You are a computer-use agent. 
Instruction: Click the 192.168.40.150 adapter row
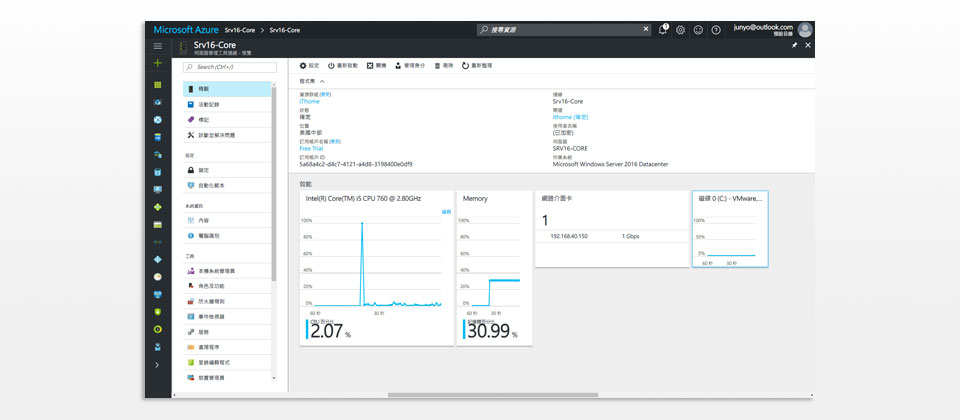pos(612,236)
